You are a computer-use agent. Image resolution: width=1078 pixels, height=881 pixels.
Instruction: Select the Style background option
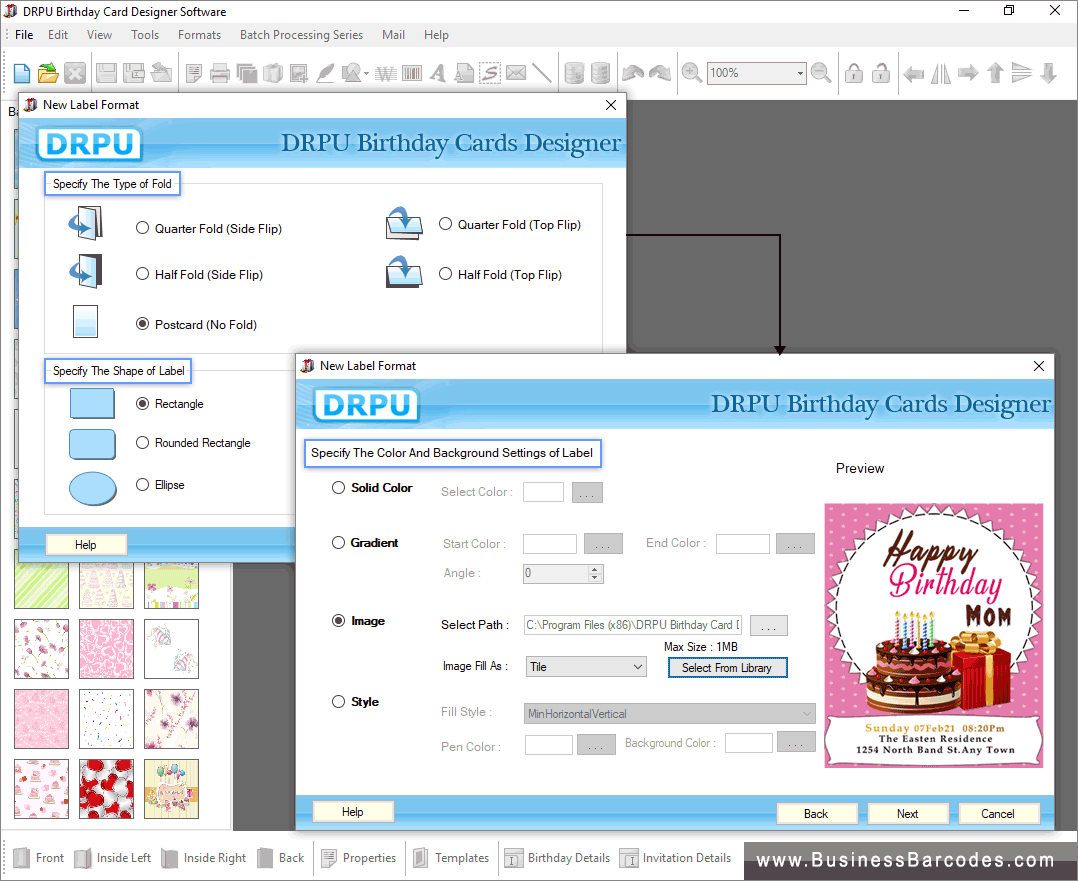tap(338, 701)
